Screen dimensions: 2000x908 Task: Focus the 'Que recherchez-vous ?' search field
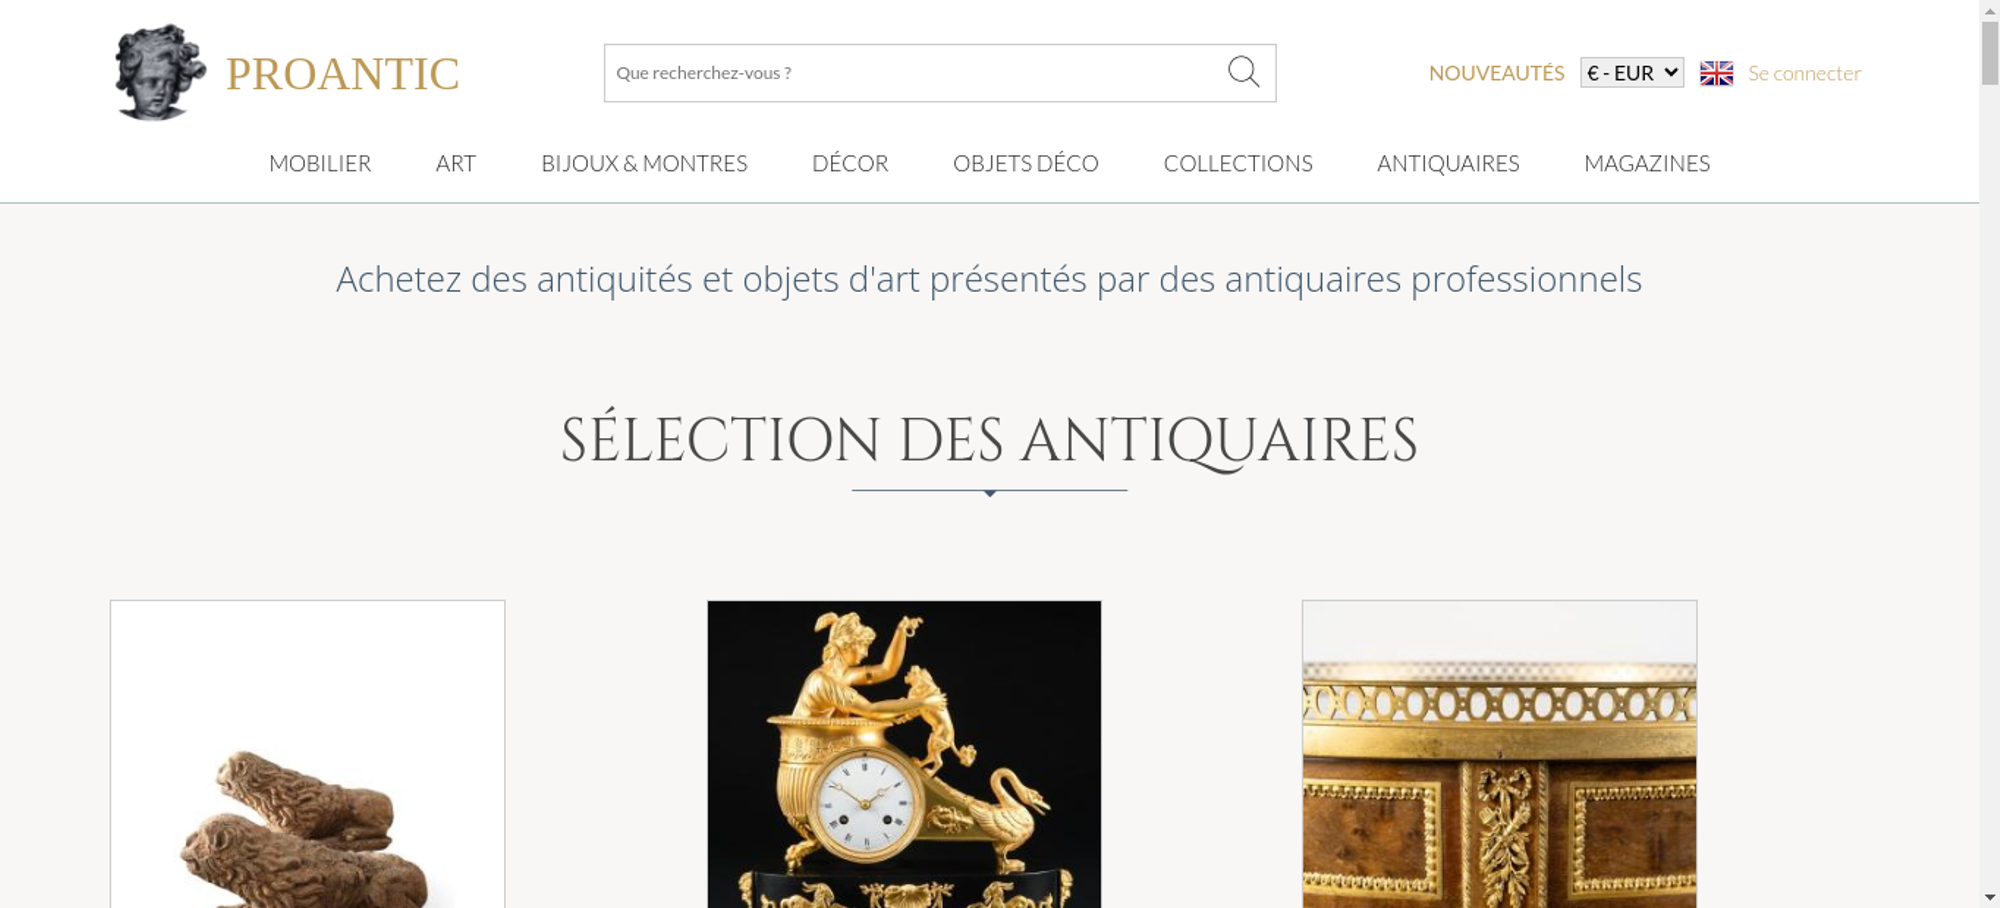(915, 73)
